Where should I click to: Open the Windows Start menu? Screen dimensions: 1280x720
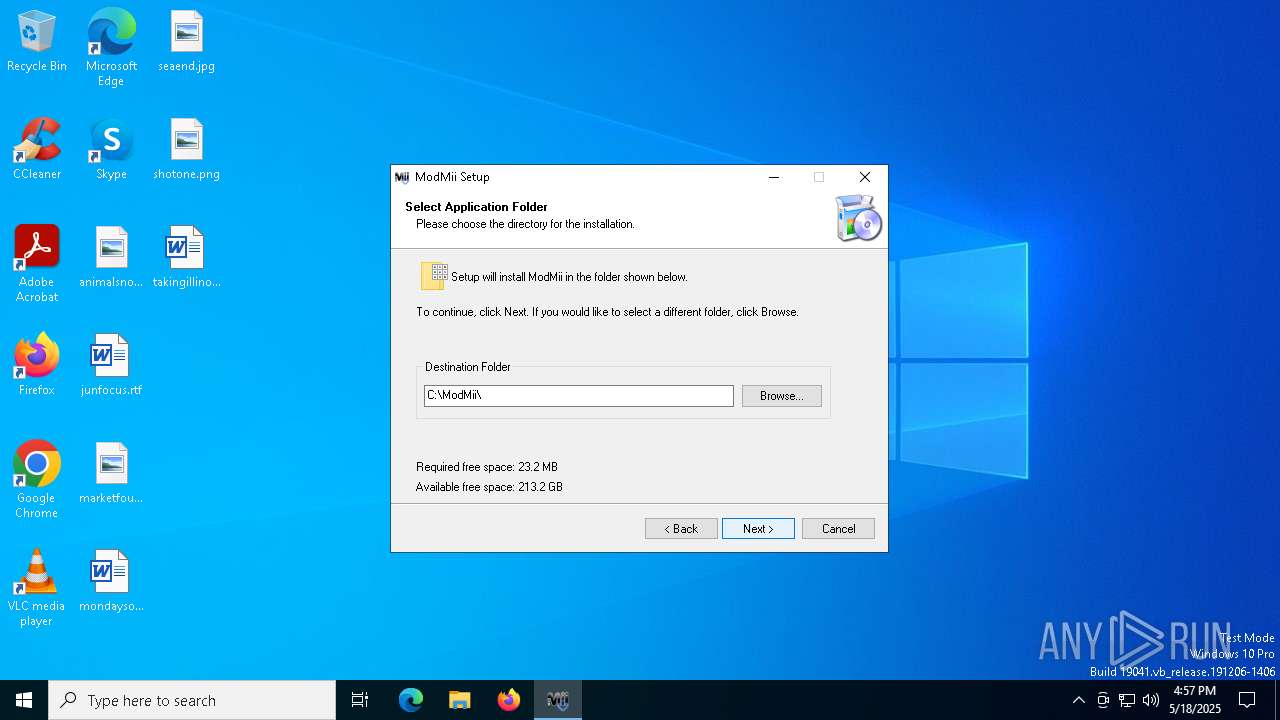pos(24,700)
